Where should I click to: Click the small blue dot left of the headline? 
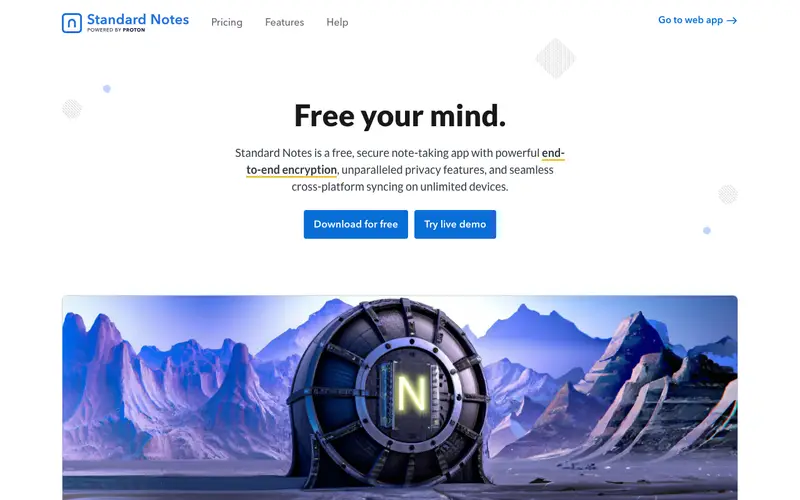click(x=107, y=89)
